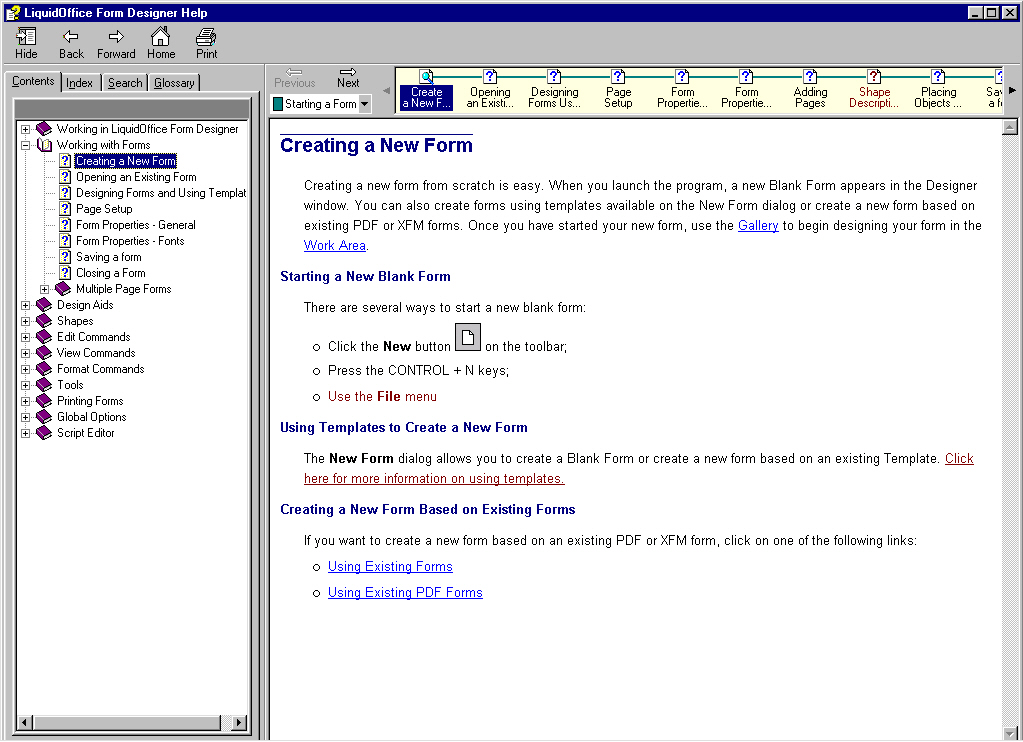Click the New button document icon in text
Image resolution: width=1023 pixels, height=742 pixels.
click(x=468, y=337)
